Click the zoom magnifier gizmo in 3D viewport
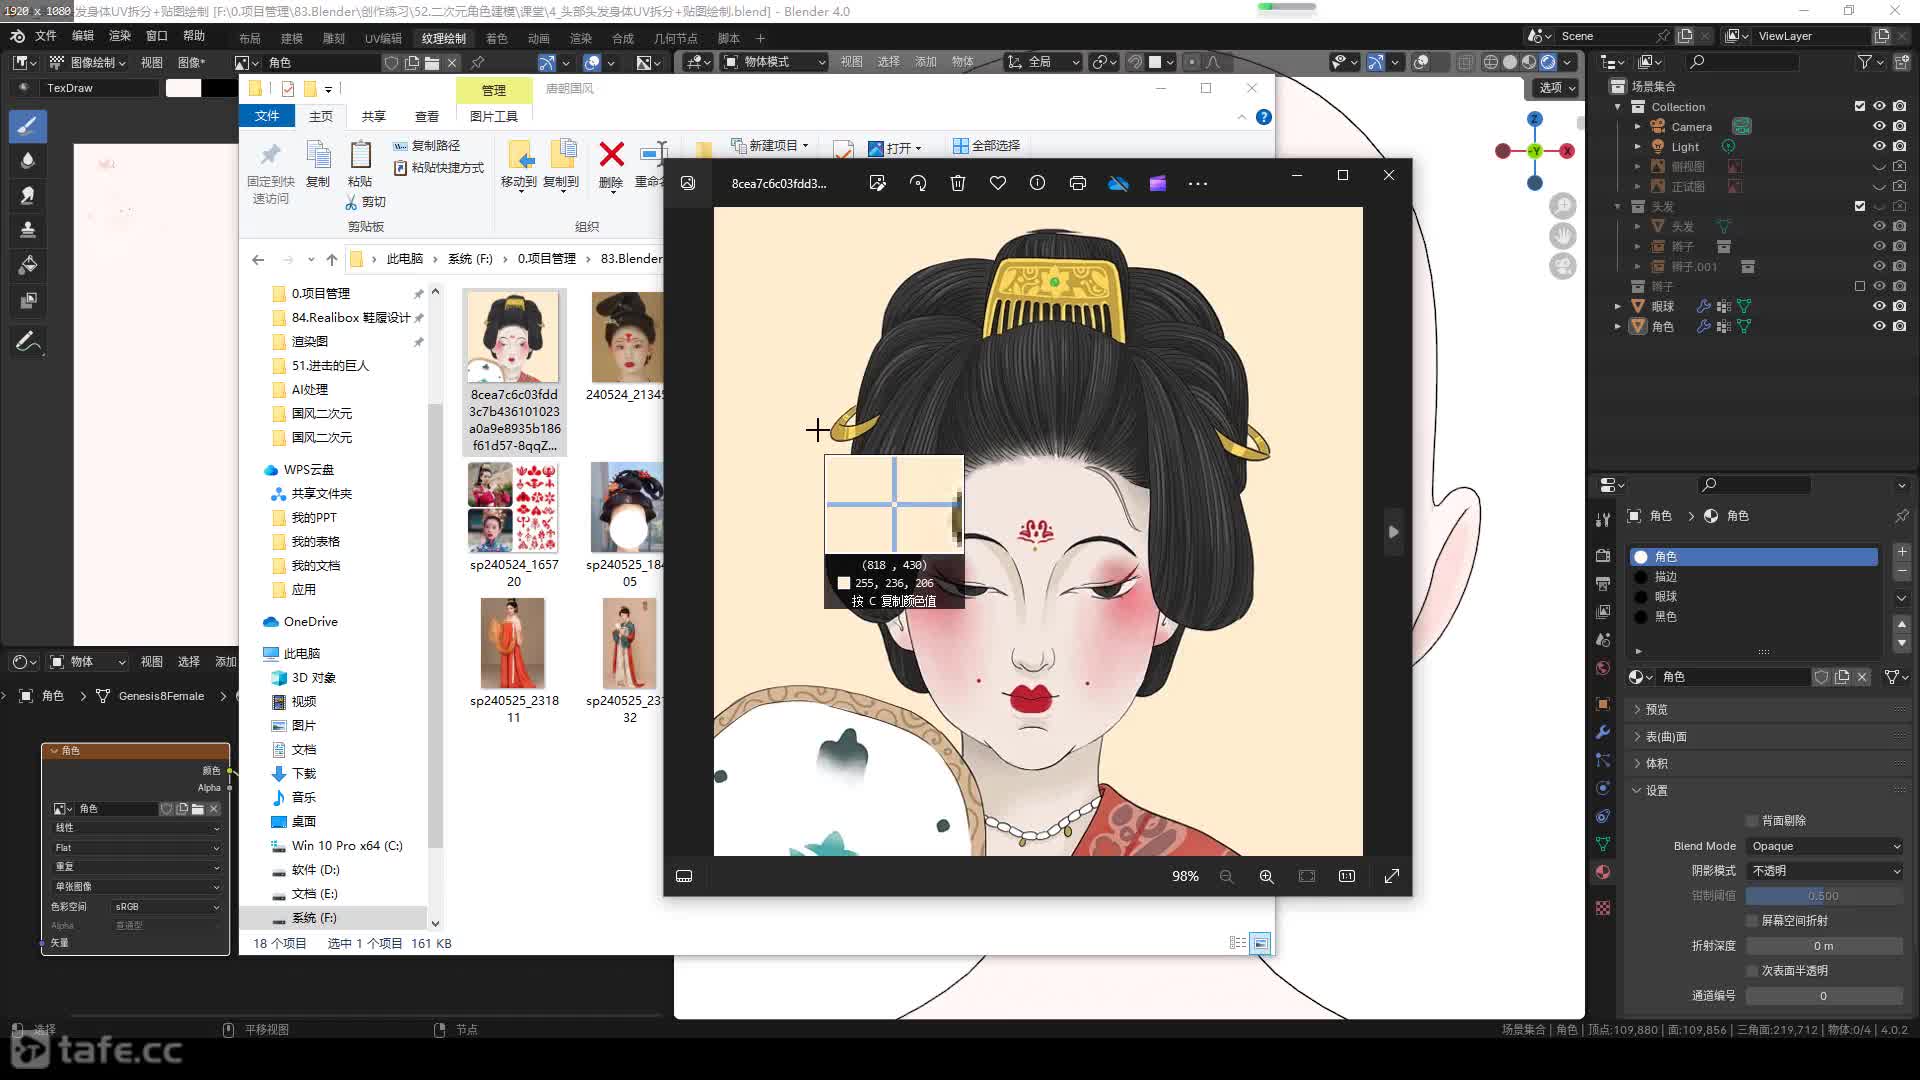 1562,206
